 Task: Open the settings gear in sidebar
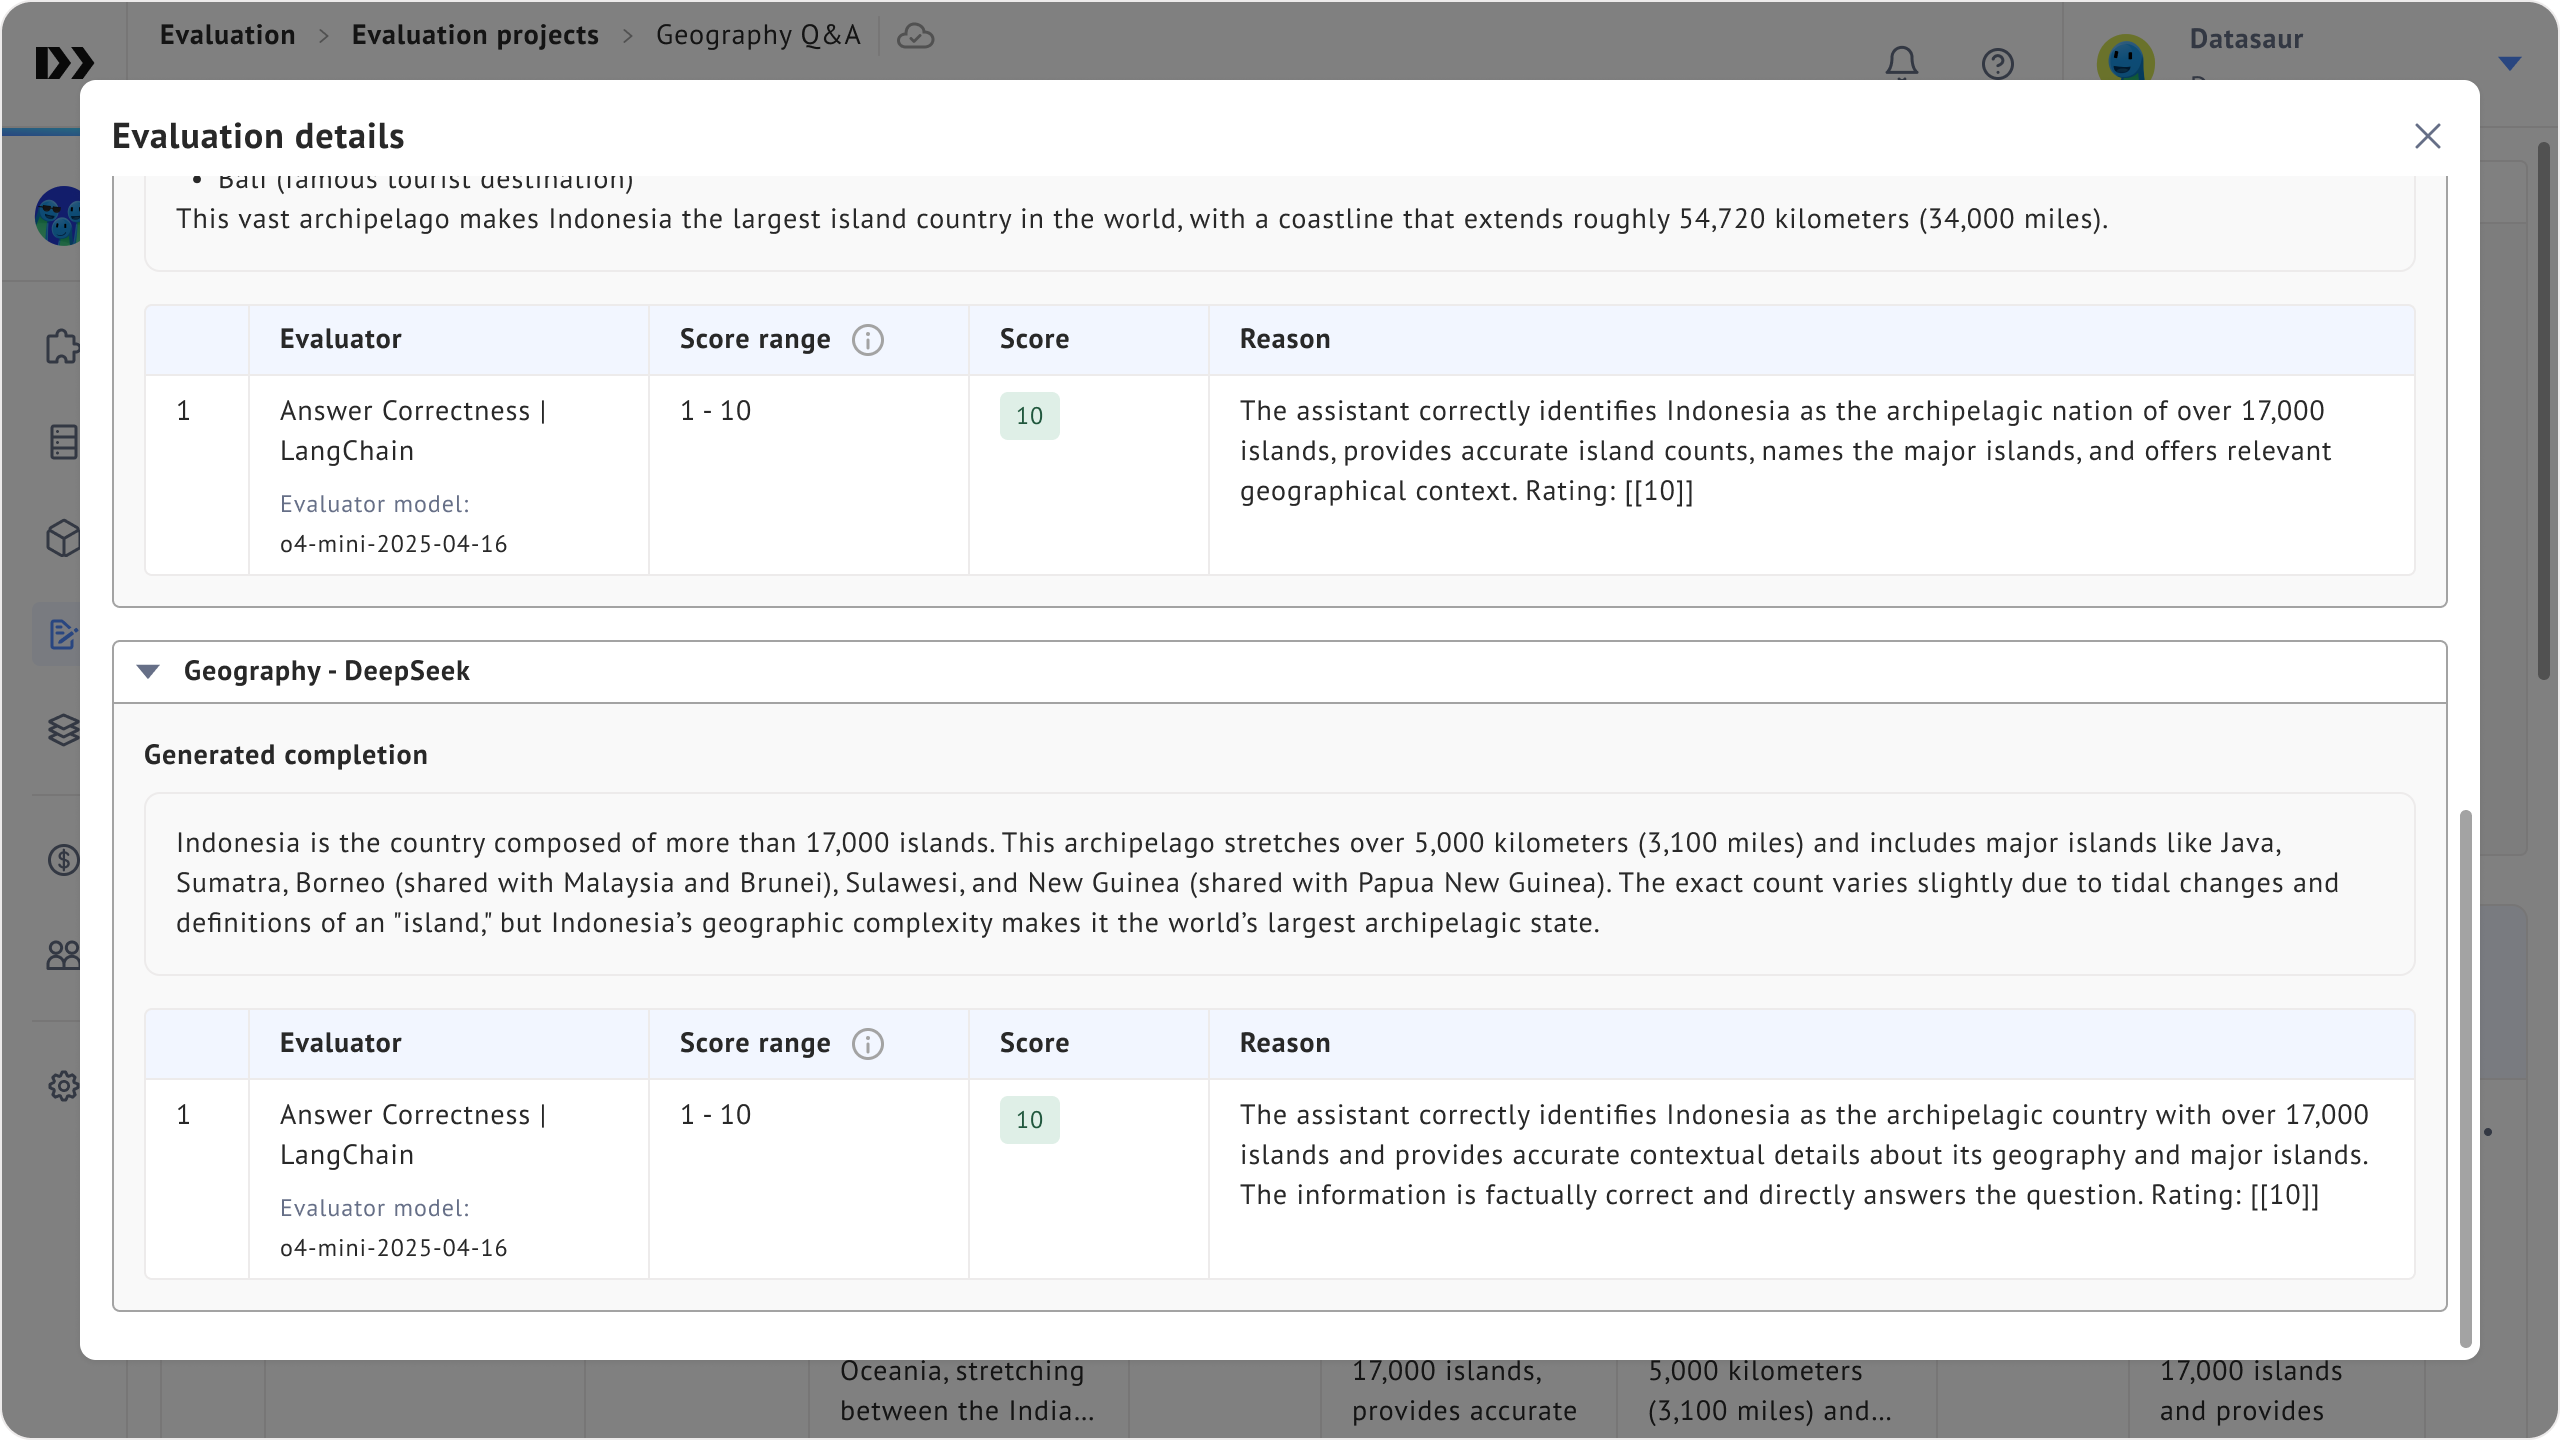tap(63, 1086)
